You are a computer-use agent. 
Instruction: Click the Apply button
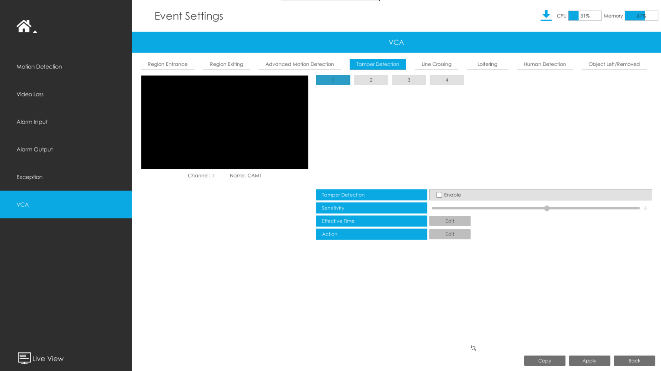point(589,361)
